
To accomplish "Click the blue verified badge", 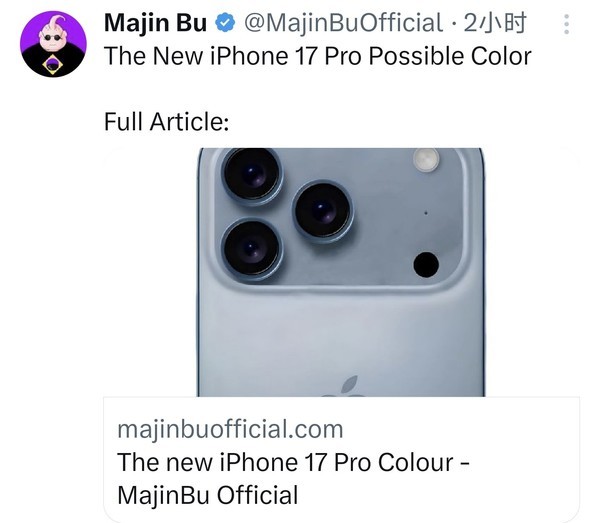I will 225,23.
